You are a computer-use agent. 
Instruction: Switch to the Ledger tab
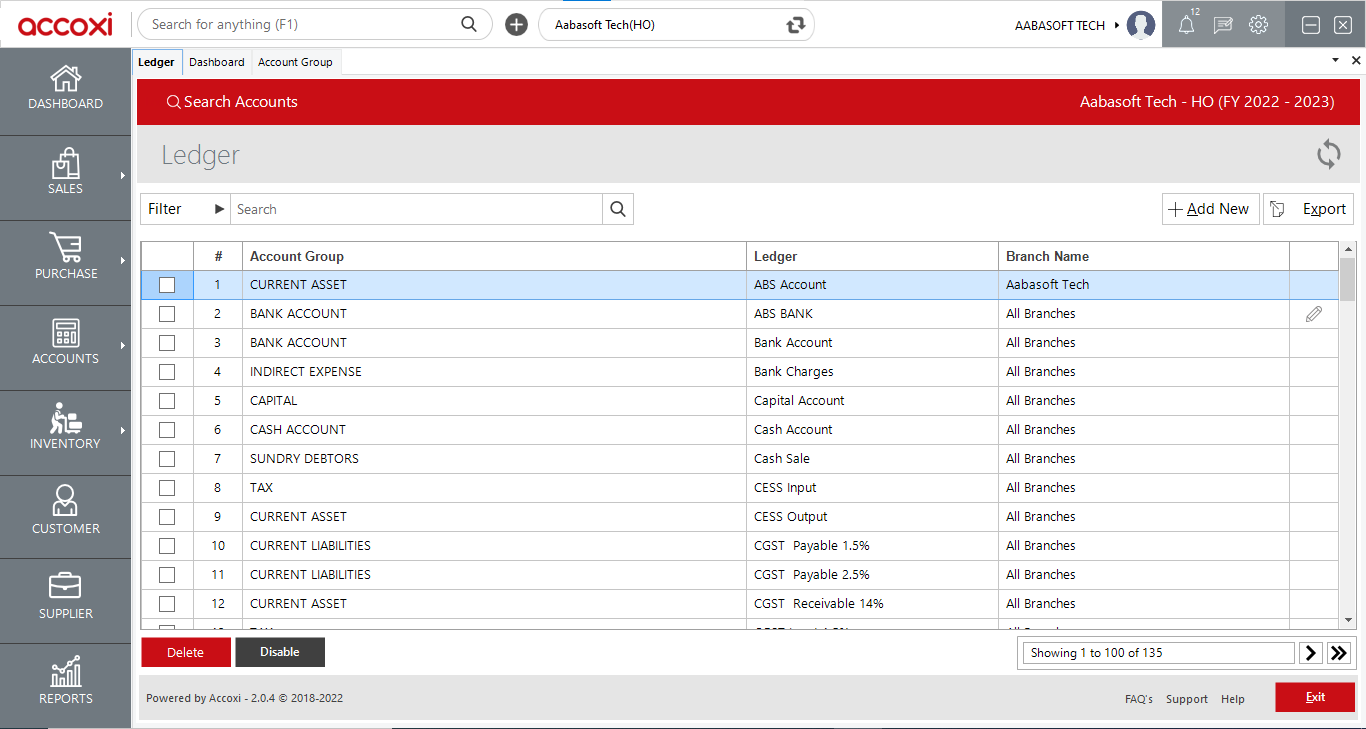point(156,62)
